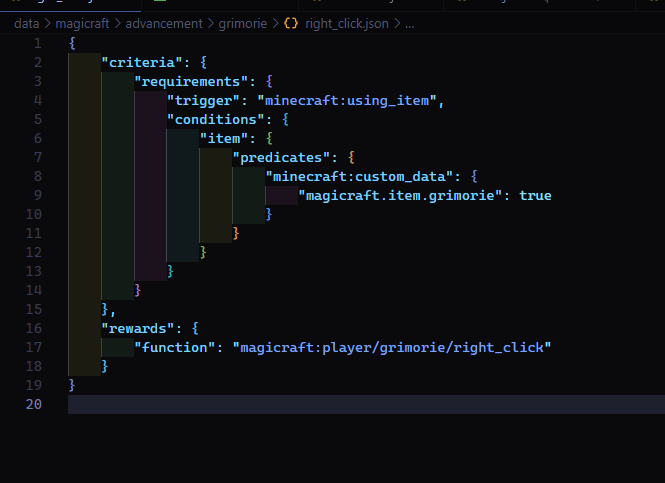Click the "conditions" key
665x483 pixels.
click(215, 120)
